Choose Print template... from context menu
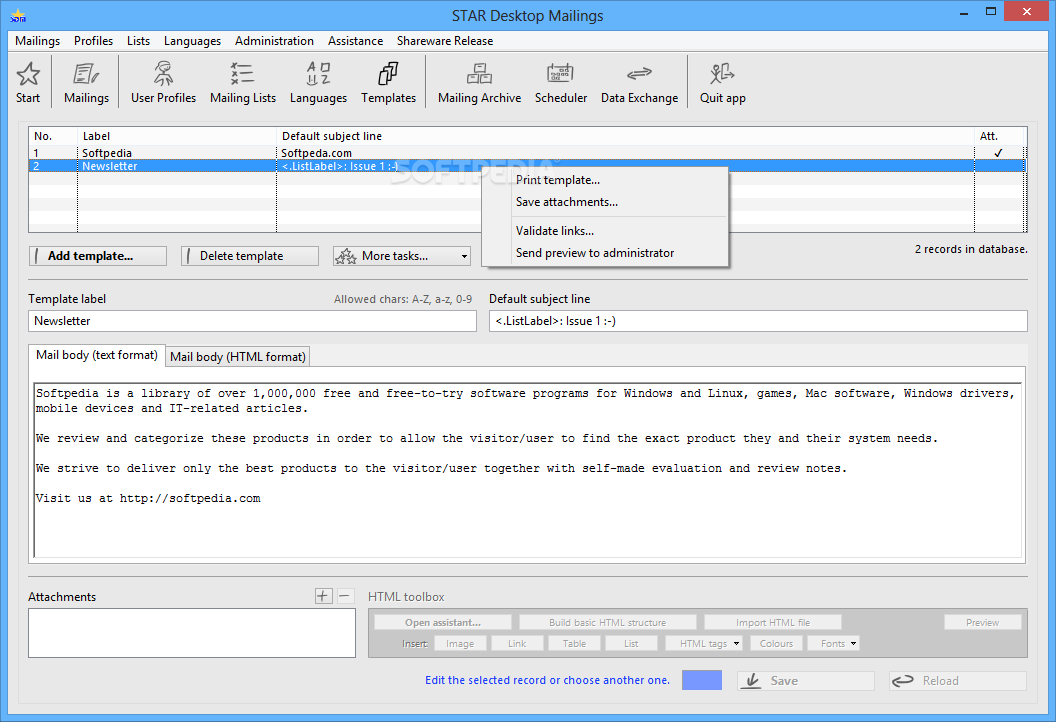The image size is (1056, 722). (605, 180)
